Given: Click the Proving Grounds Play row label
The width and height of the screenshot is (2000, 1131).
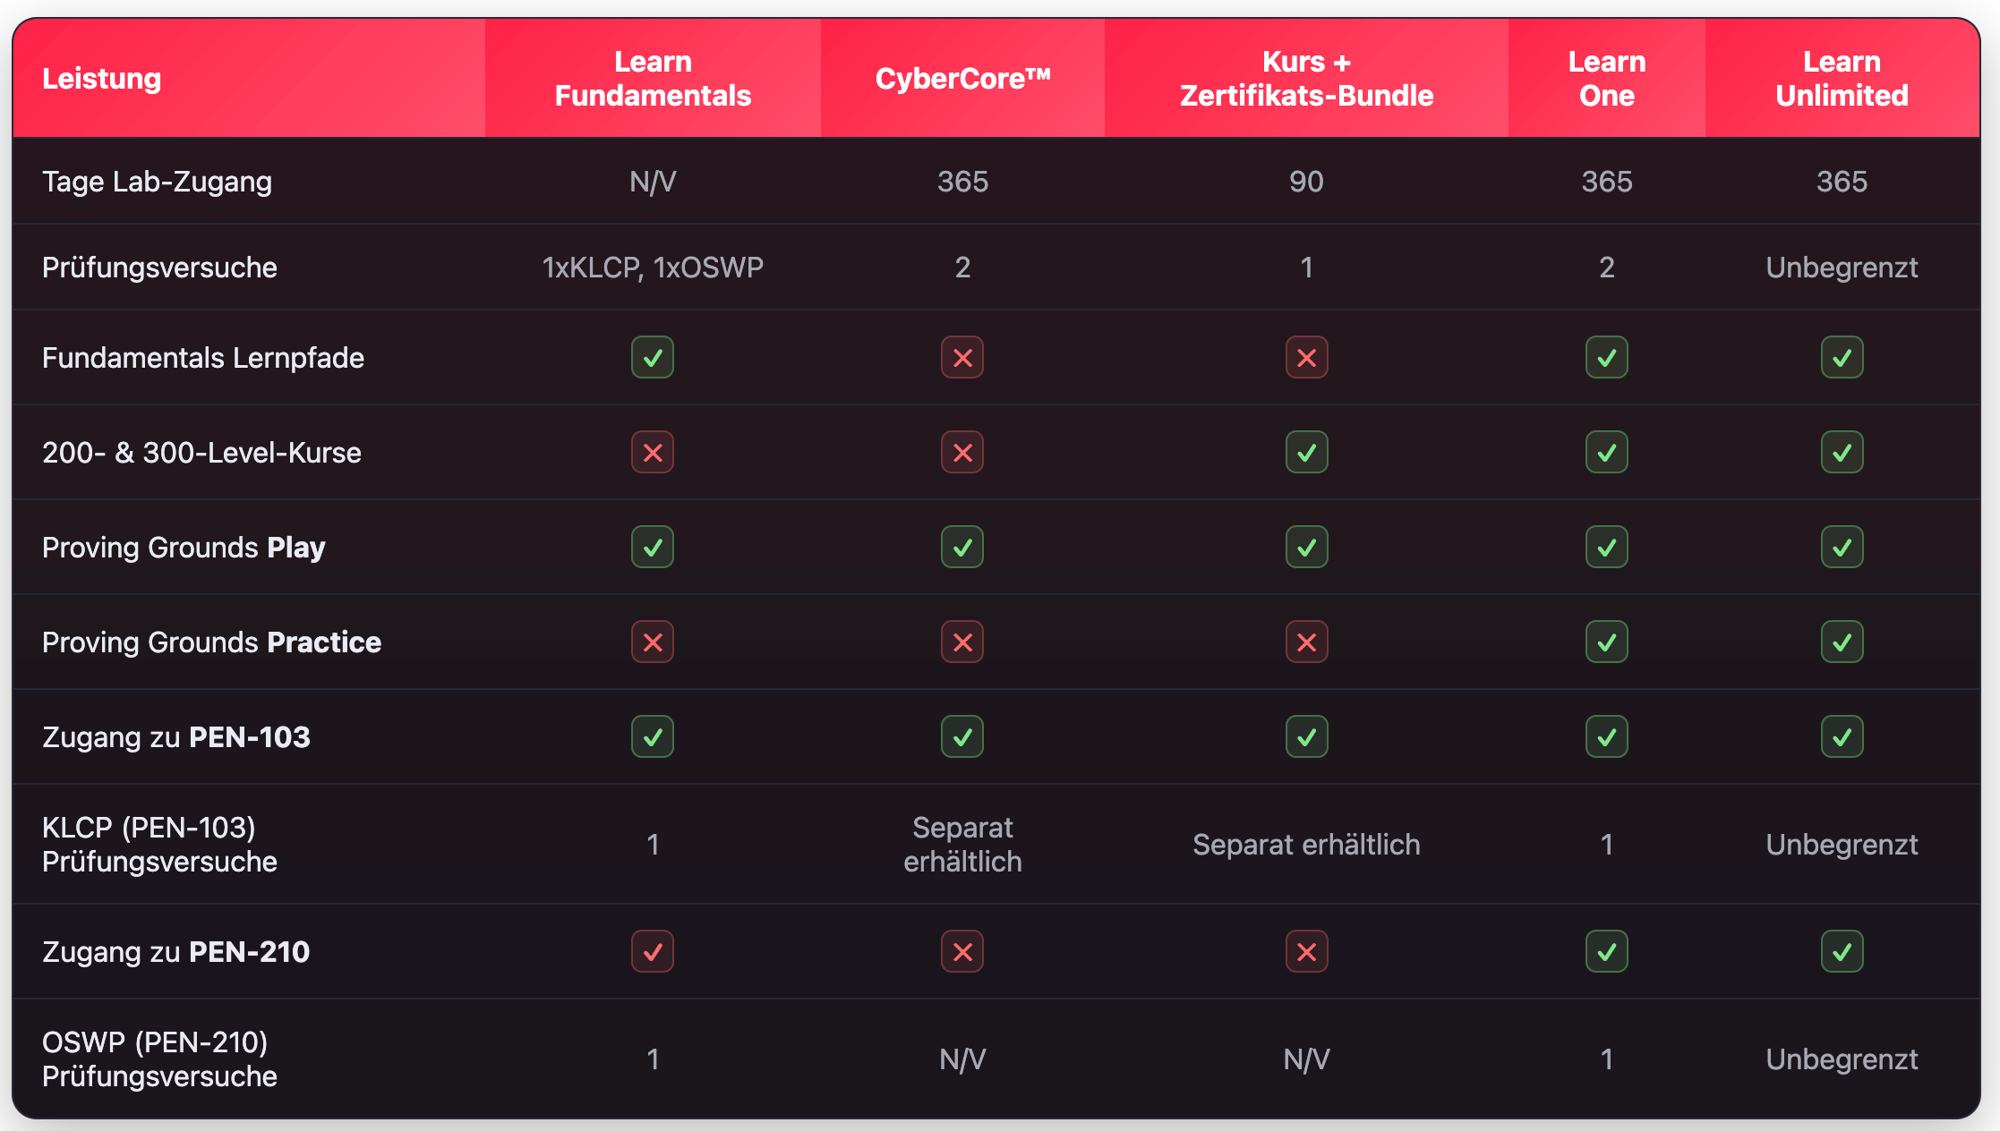Looking at the screenshot, I should [x=183, y=547].
